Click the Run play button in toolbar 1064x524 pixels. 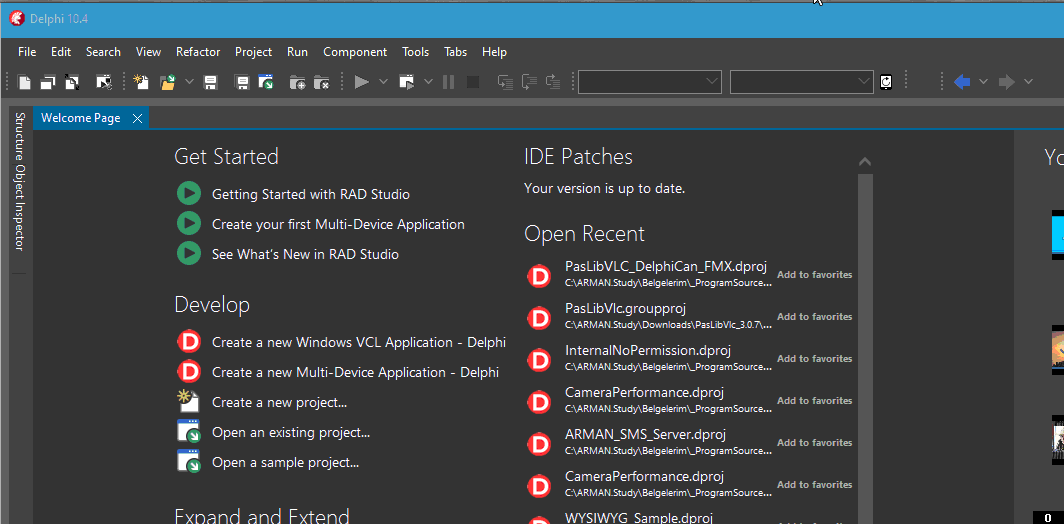[362, 82]
